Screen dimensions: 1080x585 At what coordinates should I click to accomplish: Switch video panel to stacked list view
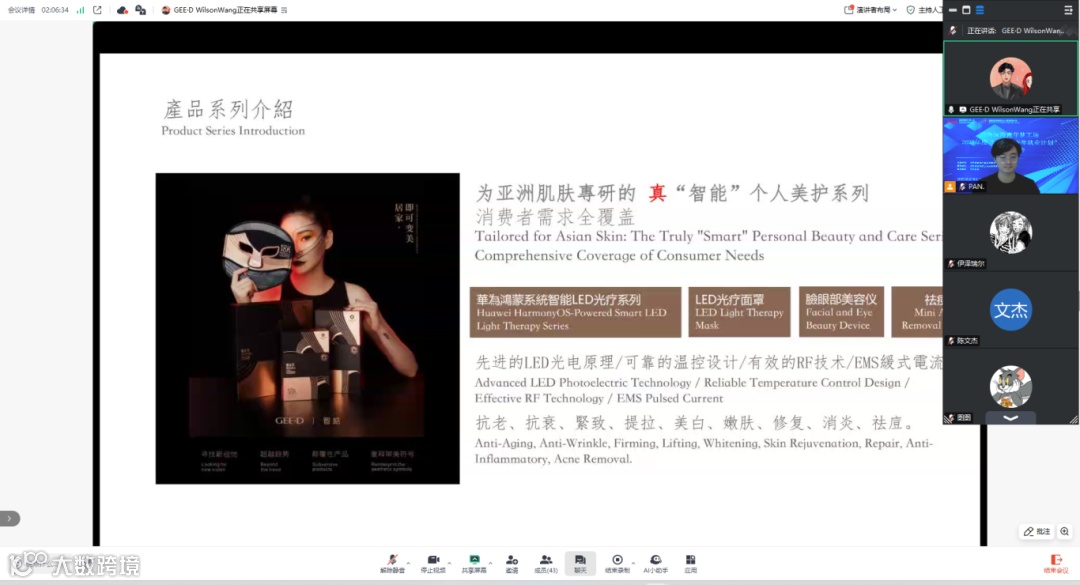point(979,10)
